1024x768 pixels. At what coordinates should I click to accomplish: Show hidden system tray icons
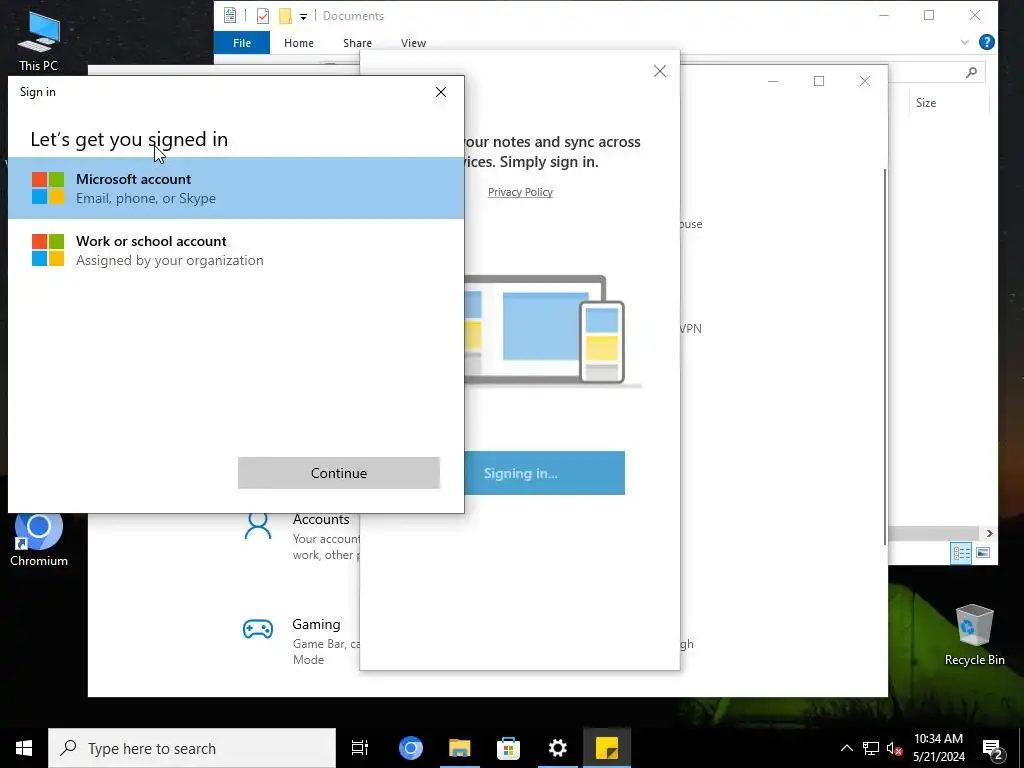(846, 748)
